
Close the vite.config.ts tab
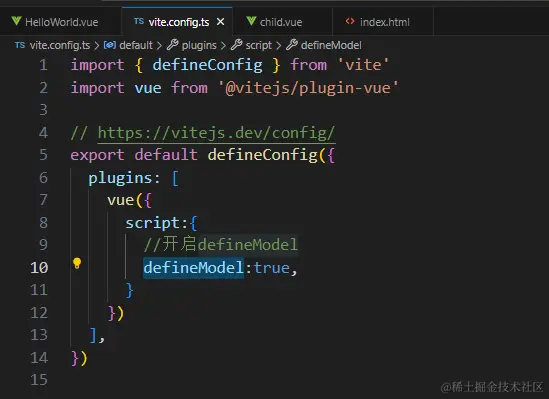pyautogui.click(x=221, y=22)
